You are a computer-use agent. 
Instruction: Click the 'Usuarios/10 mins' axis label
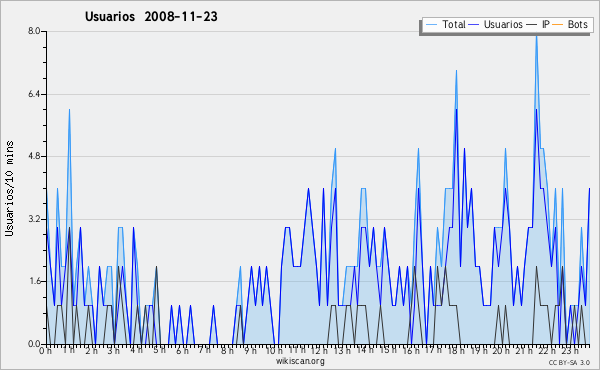[x=9, y=189]
